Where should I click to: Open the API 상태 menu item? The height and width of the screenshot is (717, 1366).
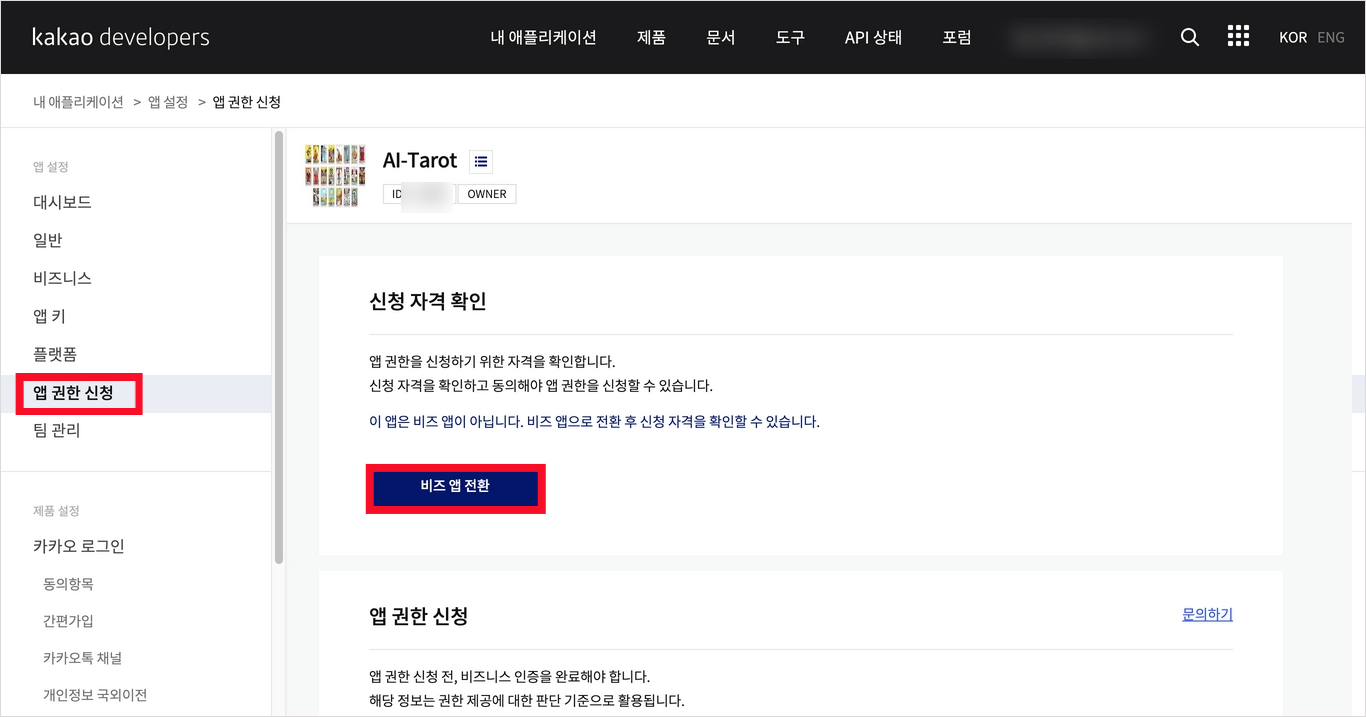[873, 37]
